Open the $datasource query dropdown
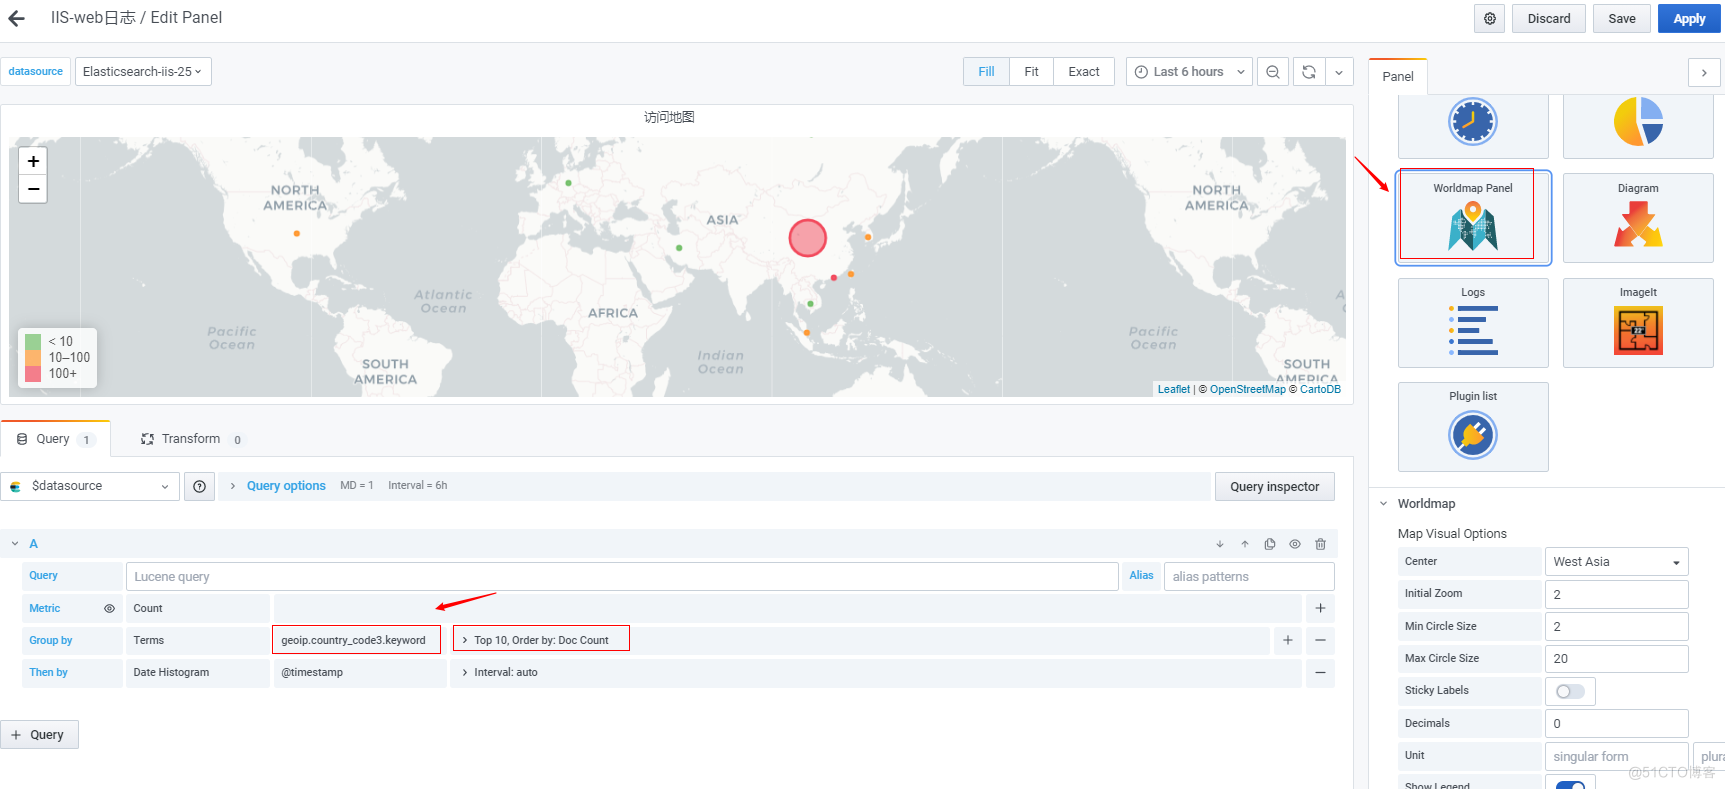1725x789 pixels. point(90,486)
